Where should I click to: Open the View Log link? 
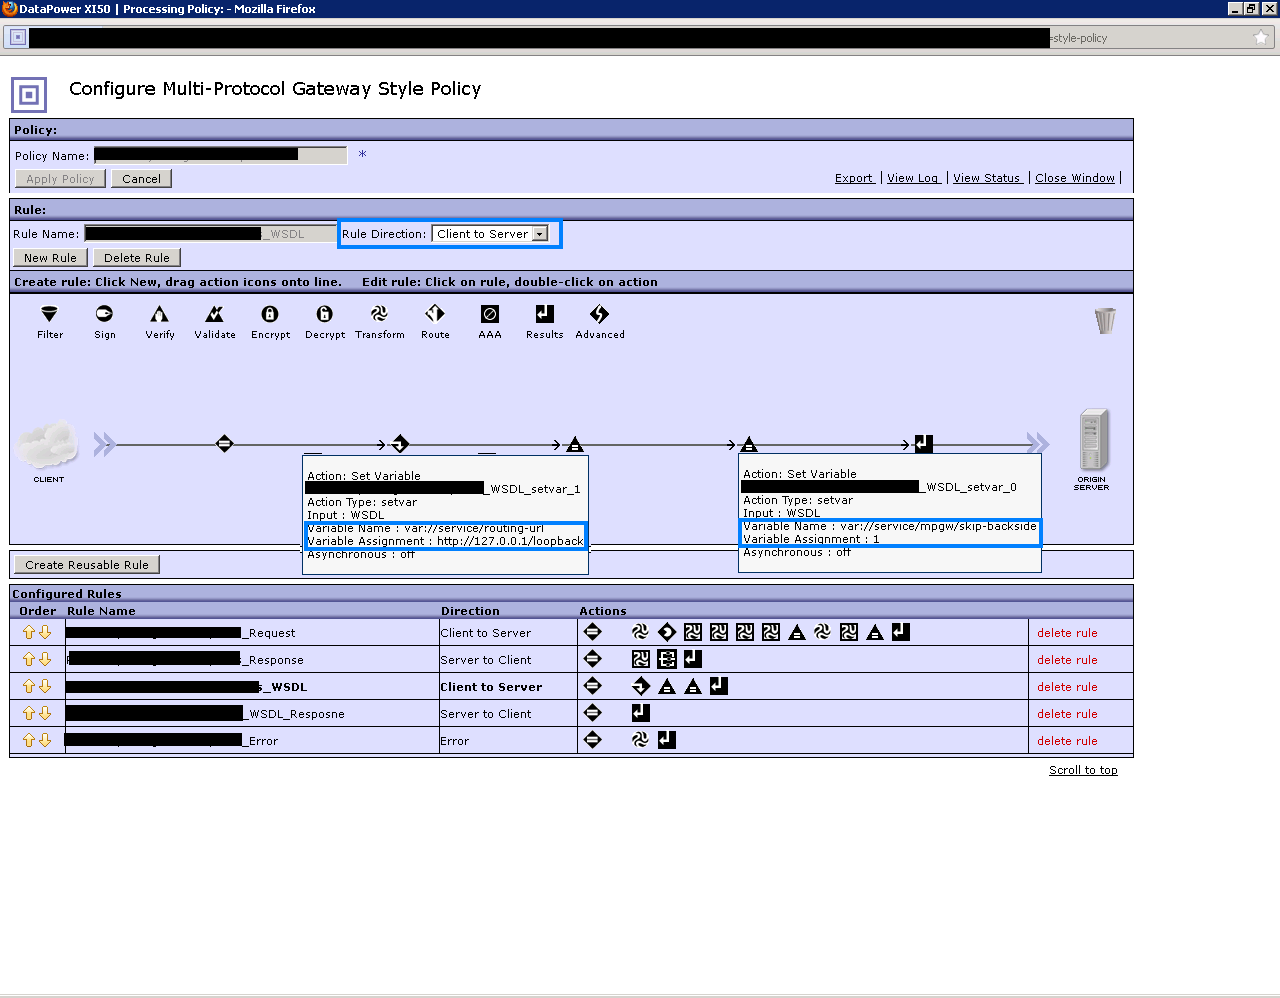[914, 178]
